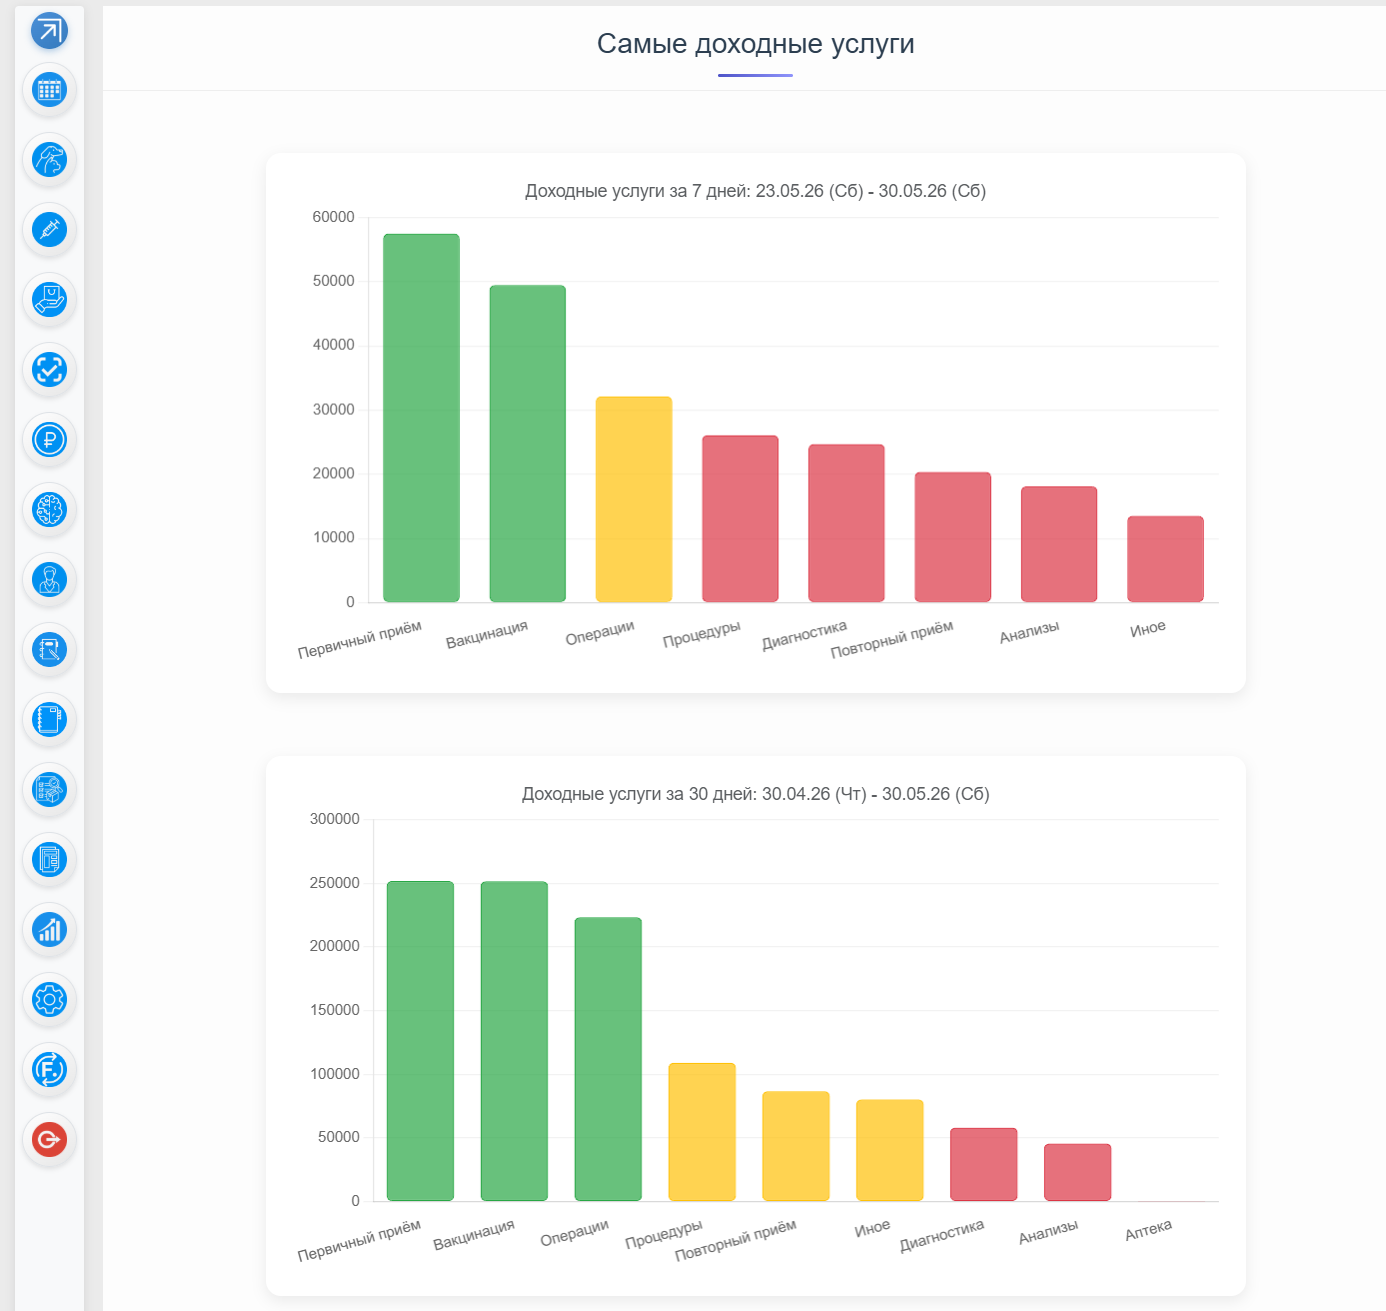1386x1311 pixels.
Task: Open the growth bar chart statistics icon
Action: pos(49,930)
